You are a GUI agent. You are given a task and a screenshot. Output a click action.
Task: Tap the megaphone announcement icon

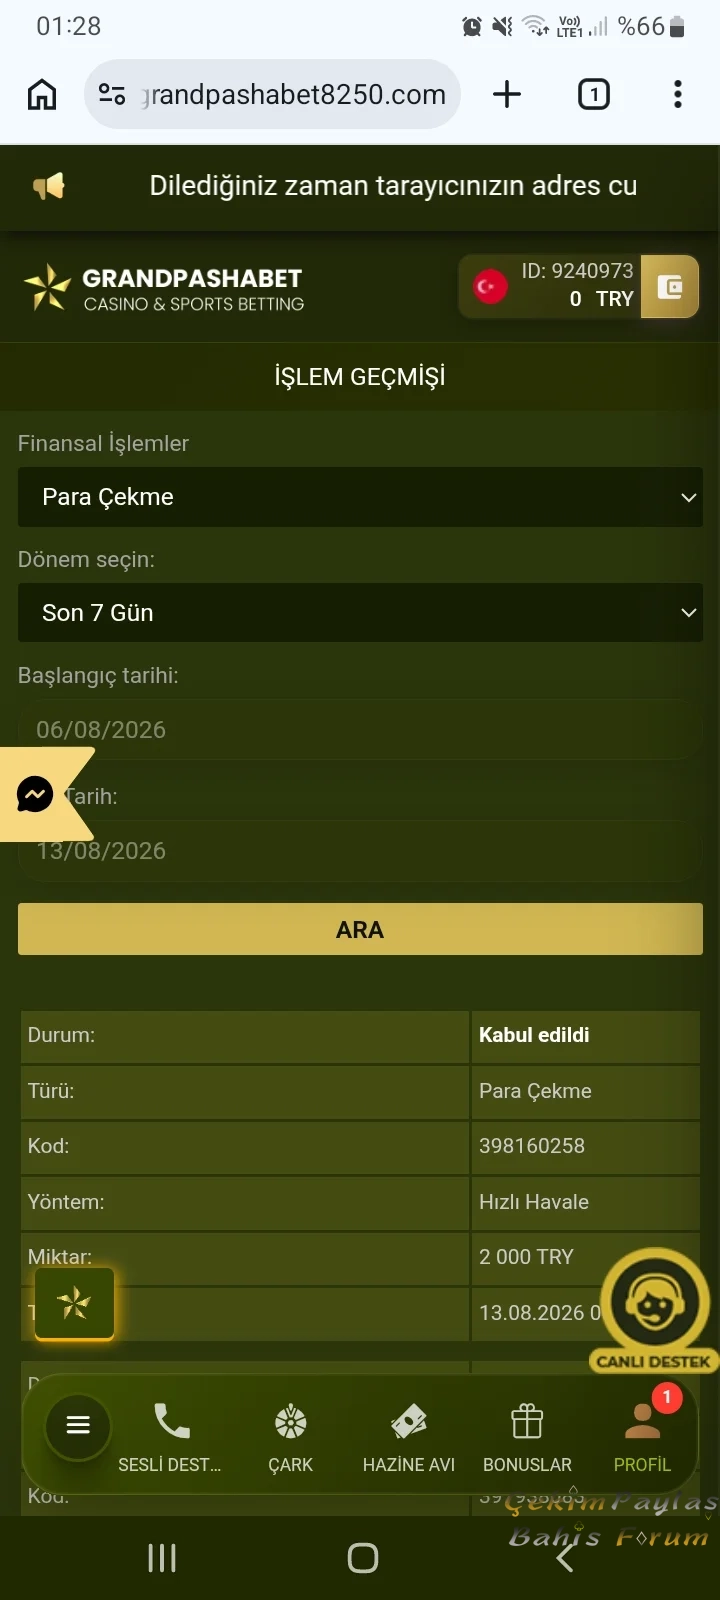point(49,186)
